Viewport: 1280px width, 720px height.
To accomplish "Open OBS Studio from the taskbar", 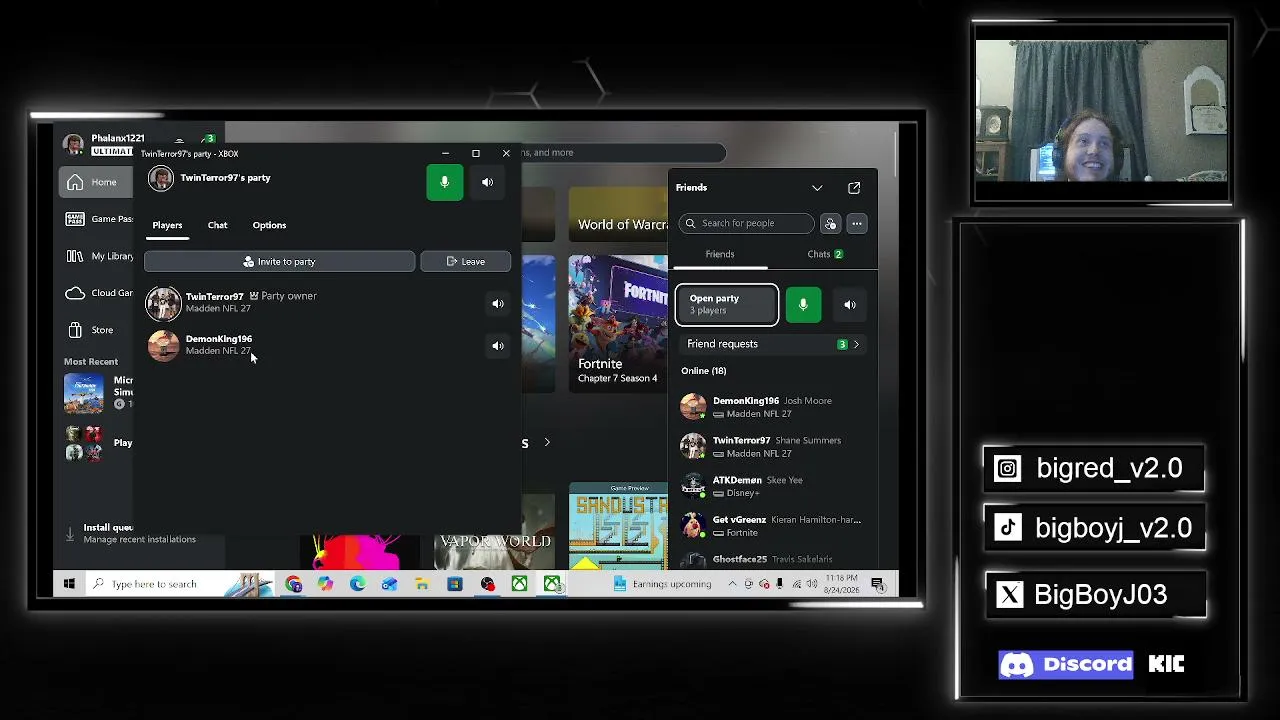I will coord(487,584).
